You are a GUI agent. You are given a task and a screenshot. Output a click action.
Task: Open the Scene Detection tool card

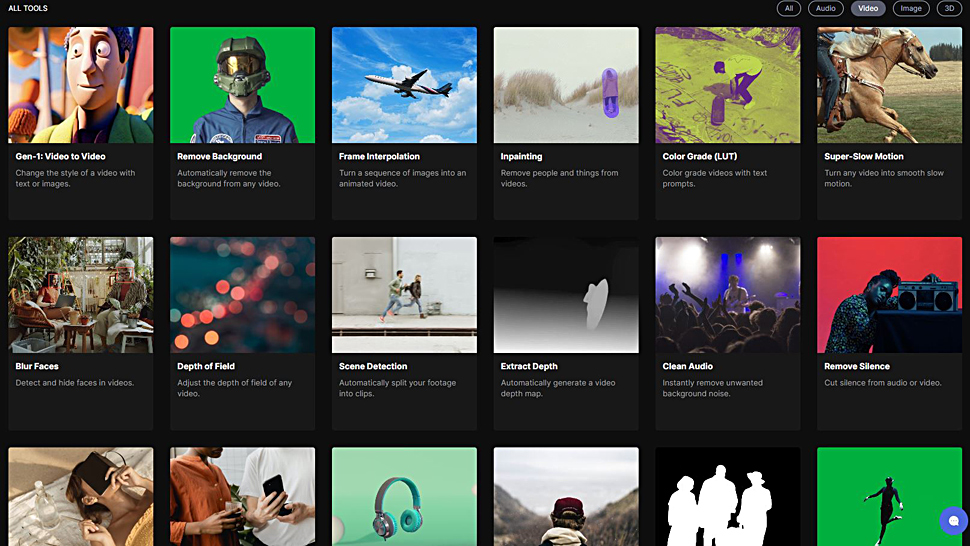[404, 333]
